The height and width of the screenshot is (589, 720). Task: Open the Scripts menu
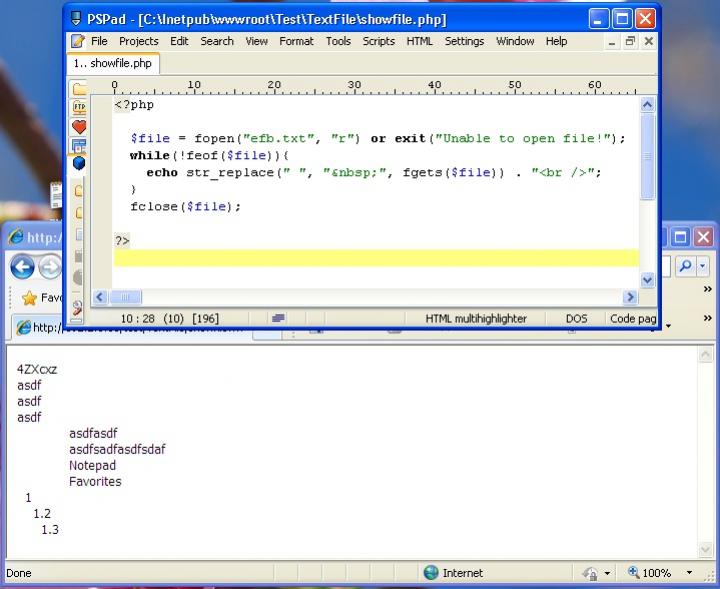(379, 41)
